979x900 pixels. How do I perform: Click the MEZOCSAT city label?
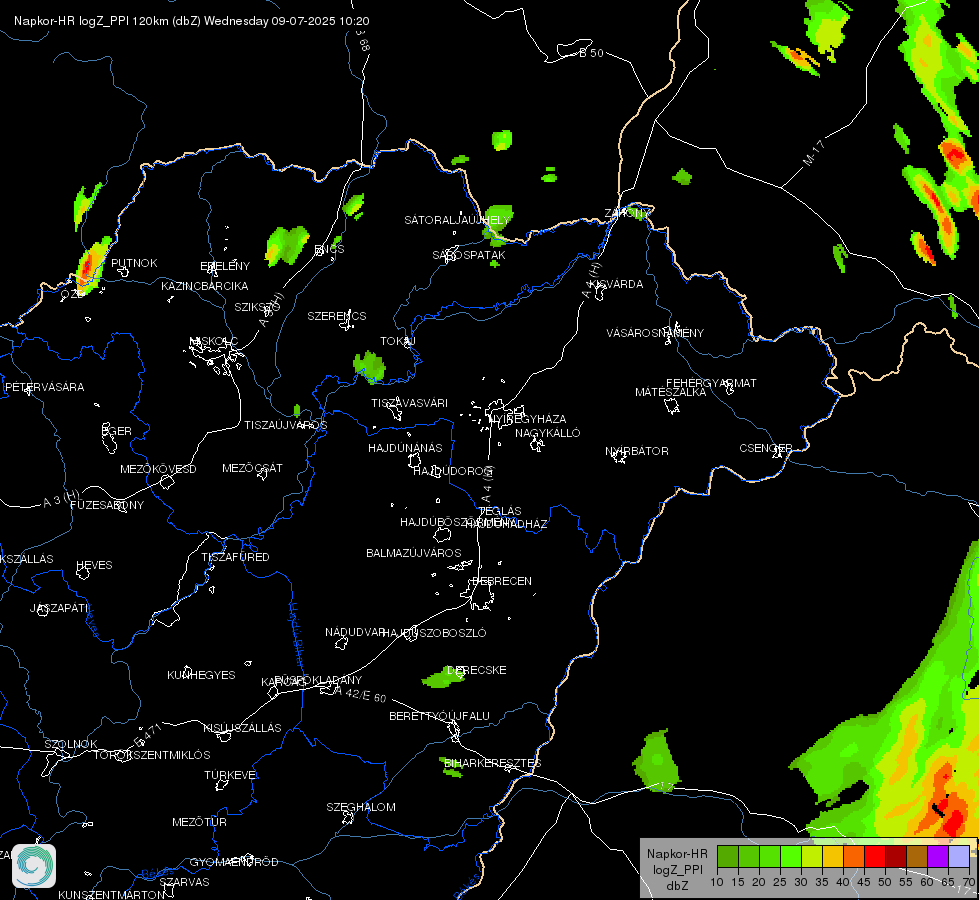click(252, 468)
